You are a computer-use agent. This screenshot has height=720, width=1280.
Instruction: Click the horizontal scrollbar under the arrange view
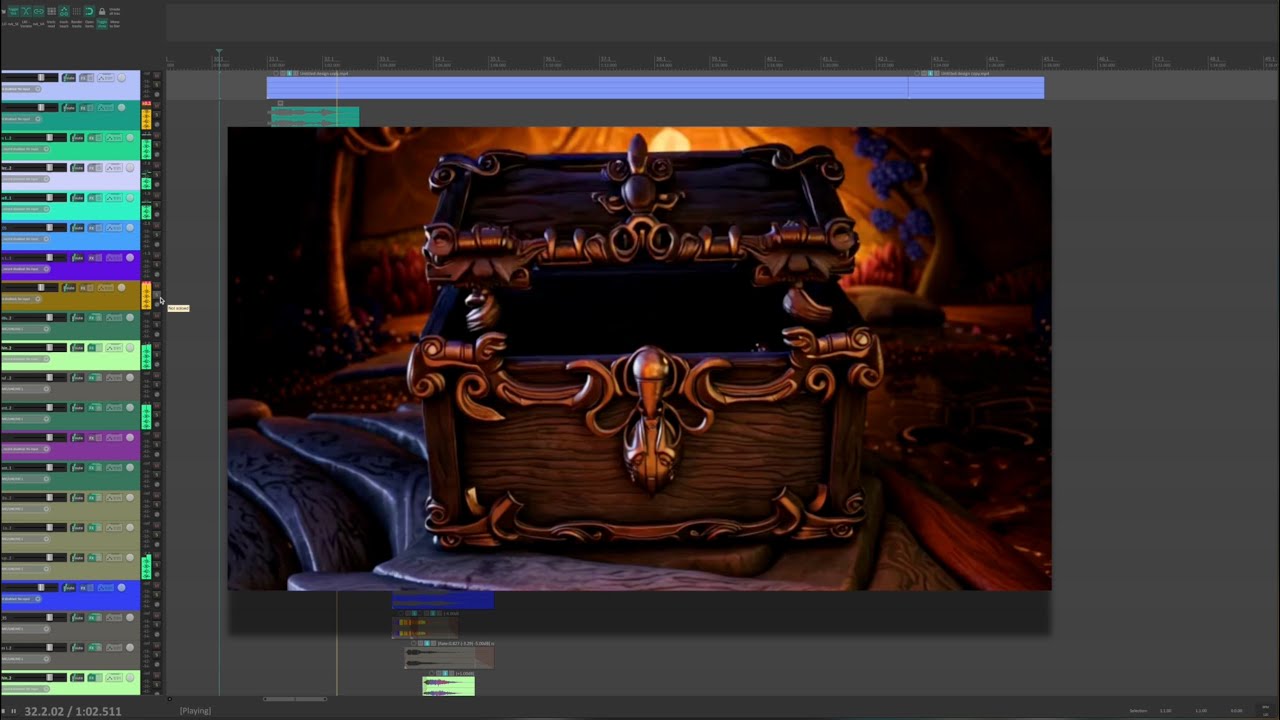click(x=295, y=699)
